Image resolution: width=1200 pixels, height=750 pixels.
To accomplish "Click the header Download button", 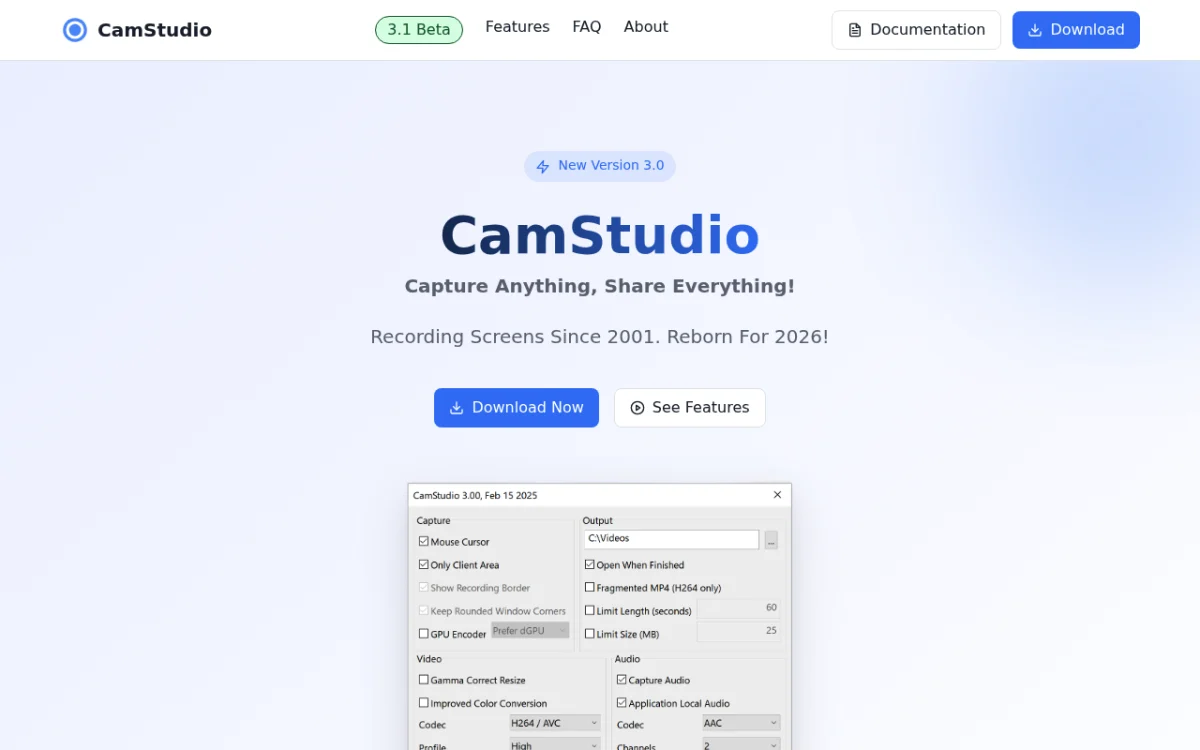I will point(1076,30).
